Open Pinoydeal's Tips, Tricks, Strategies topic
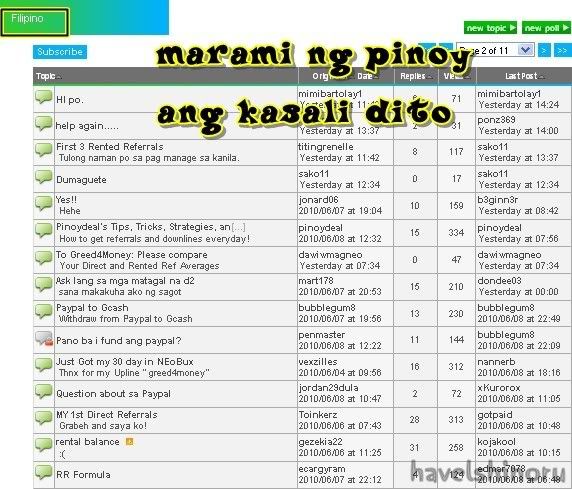This screenshot has height=489, width=572. pyautogui.click(x=151, y=227)
